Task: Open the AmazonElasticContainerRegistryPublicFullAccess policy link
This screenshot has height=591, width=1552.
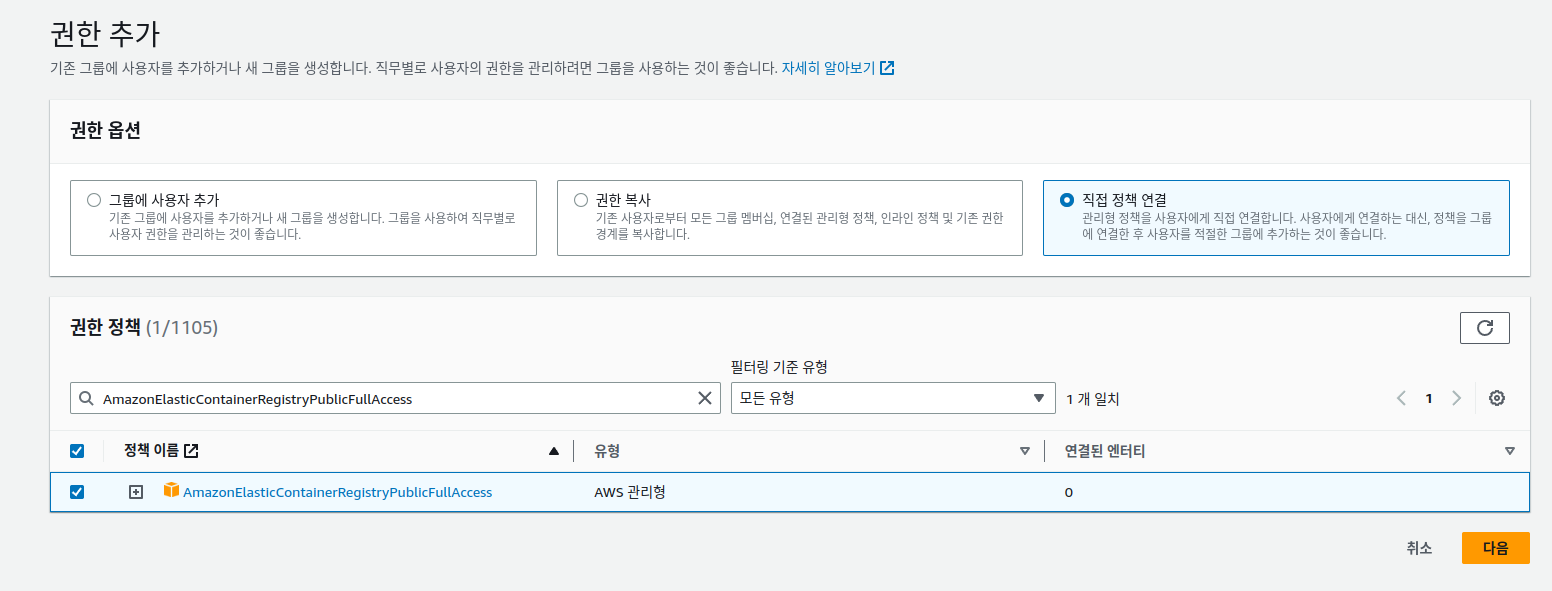Action: [x=338, y=492]
